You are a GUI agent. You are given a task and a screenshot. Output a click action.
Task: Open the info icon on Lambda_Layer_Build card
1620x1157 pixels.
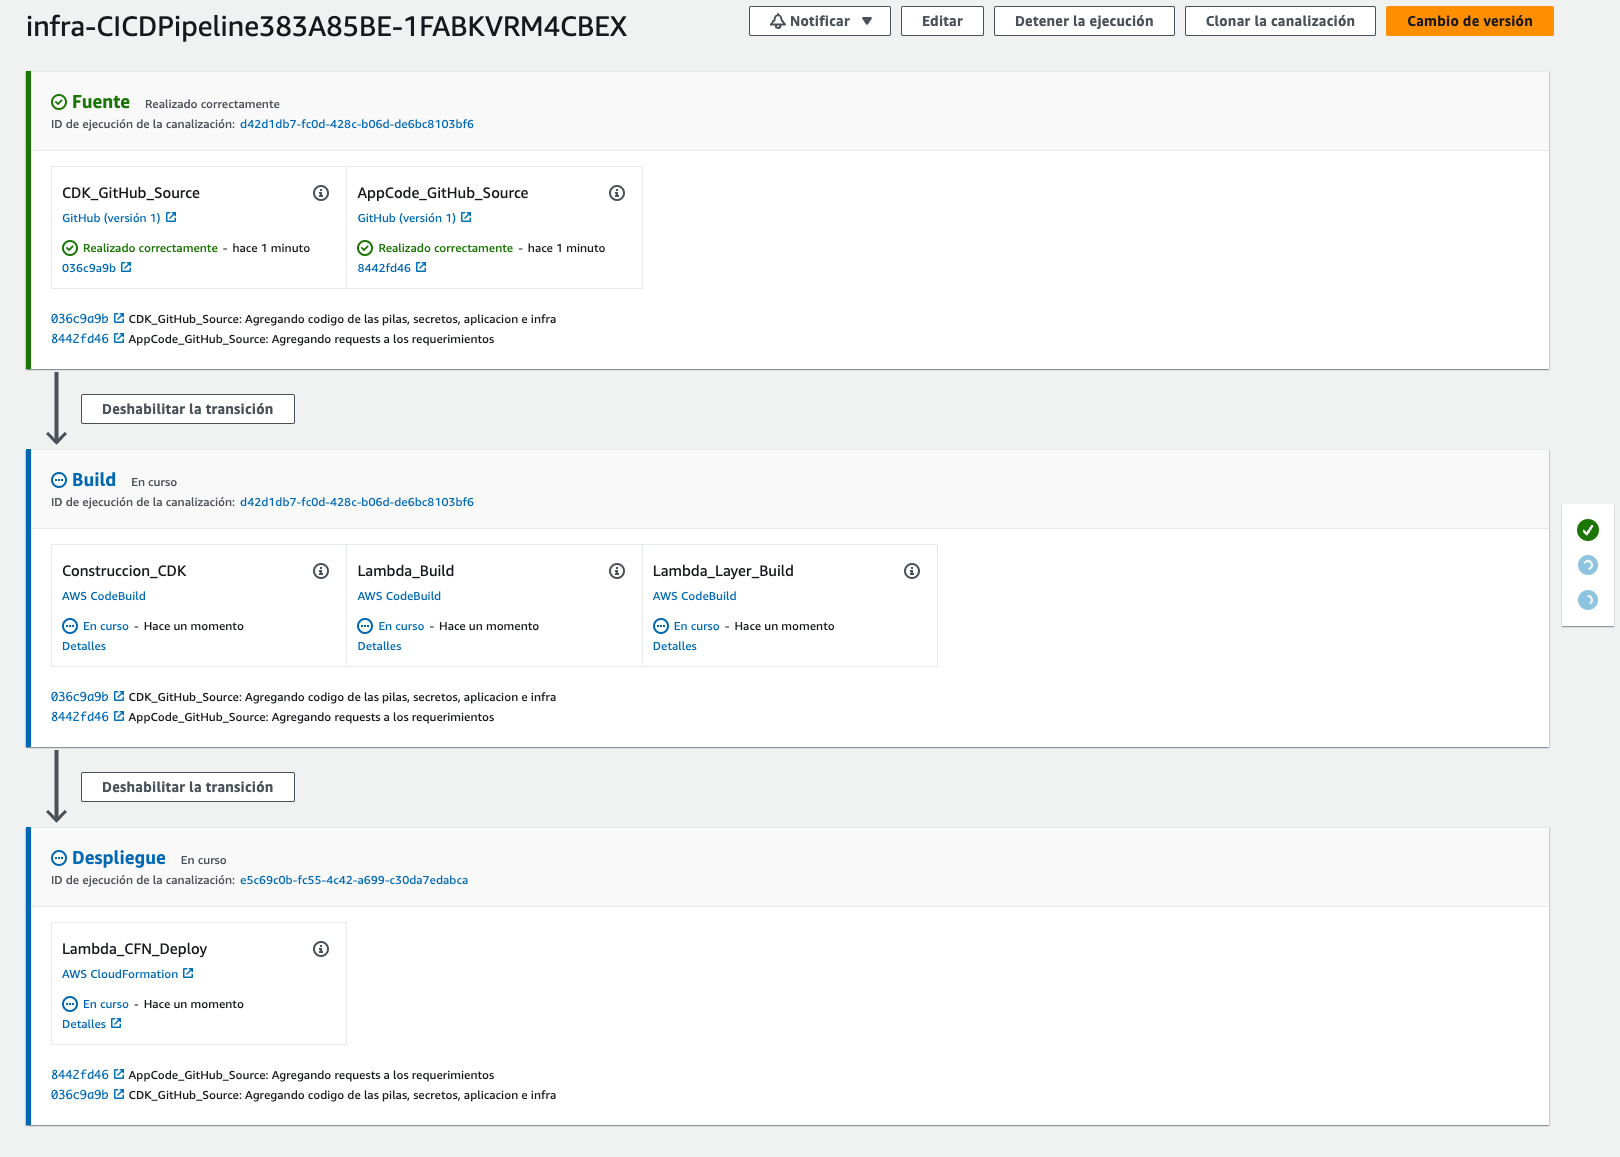pos(911,571)
